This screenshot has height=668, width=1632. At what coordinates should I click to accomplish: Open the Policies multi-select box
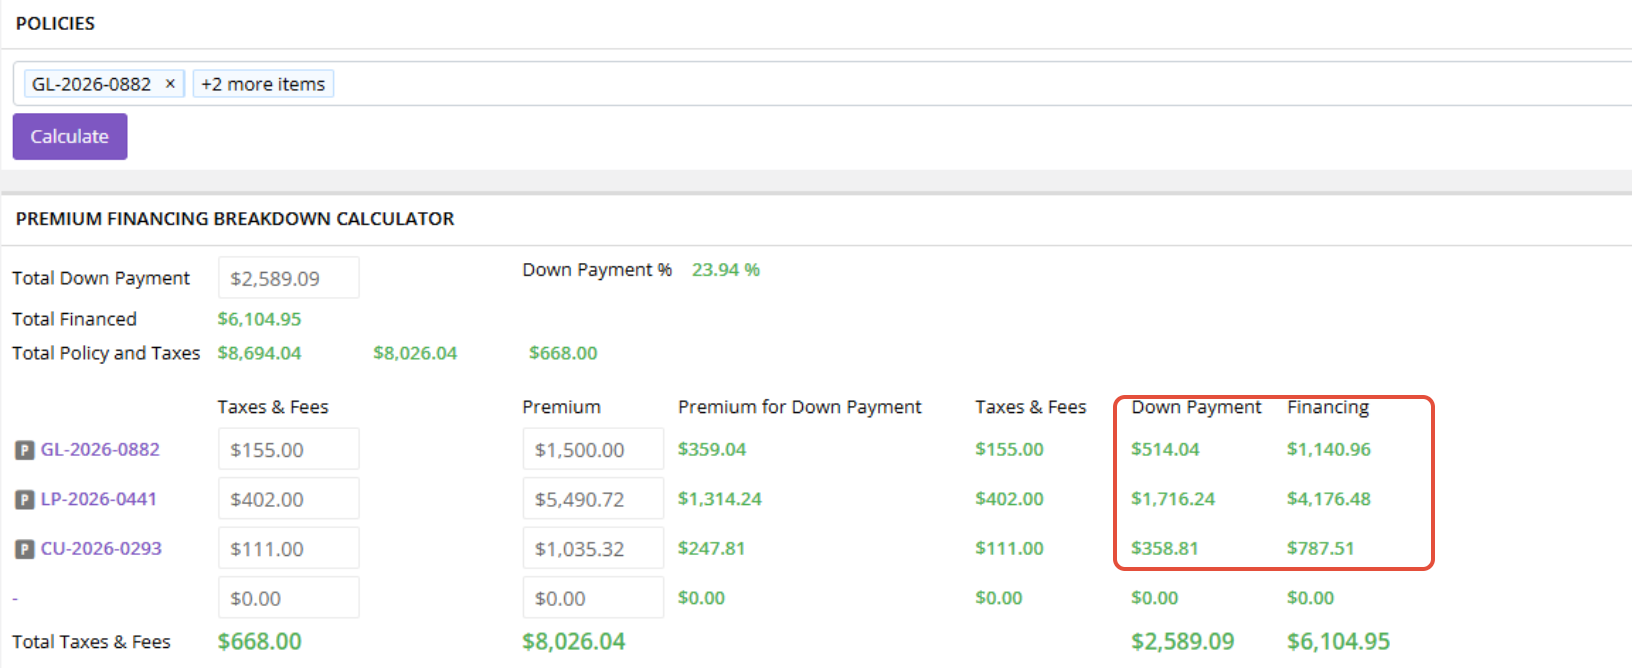tap(822, 84)
